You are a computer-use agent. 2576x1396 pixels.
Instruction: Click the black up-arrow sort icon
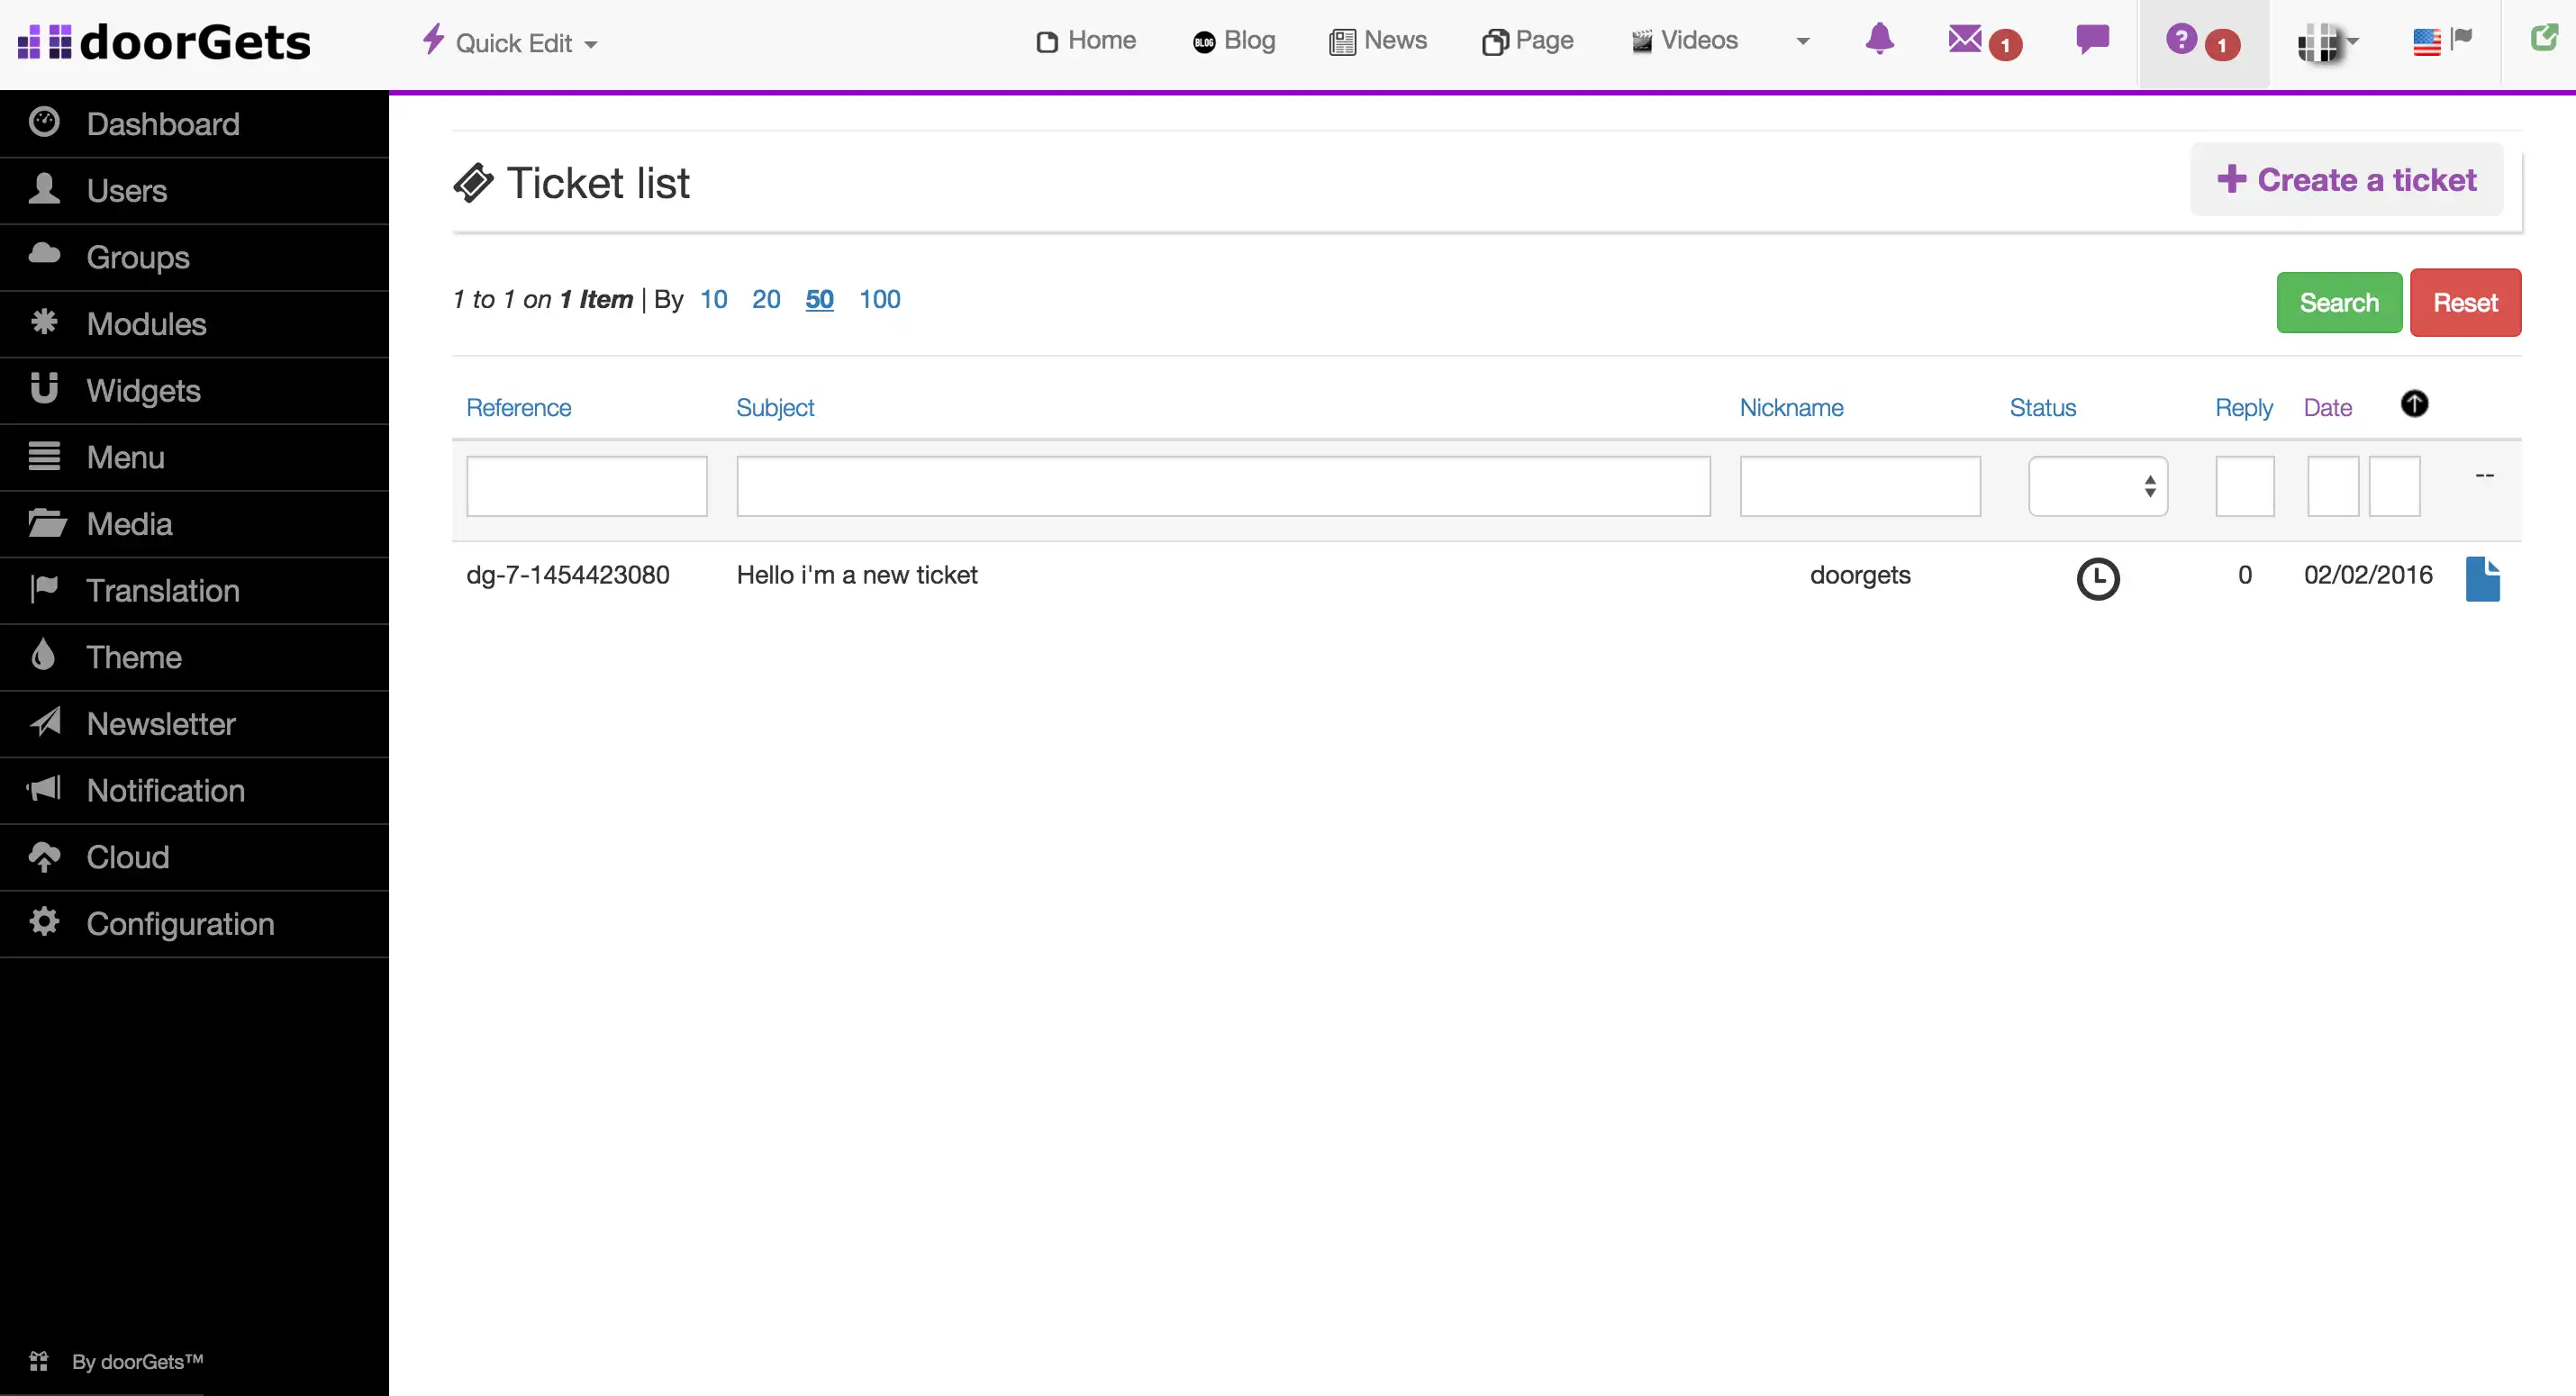[x=2414, y=404]
